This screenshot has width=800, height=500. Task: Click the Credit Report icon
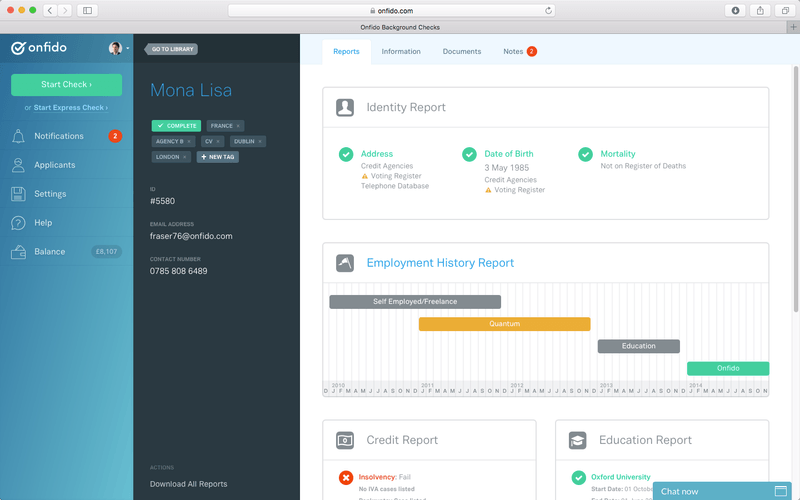345,440
